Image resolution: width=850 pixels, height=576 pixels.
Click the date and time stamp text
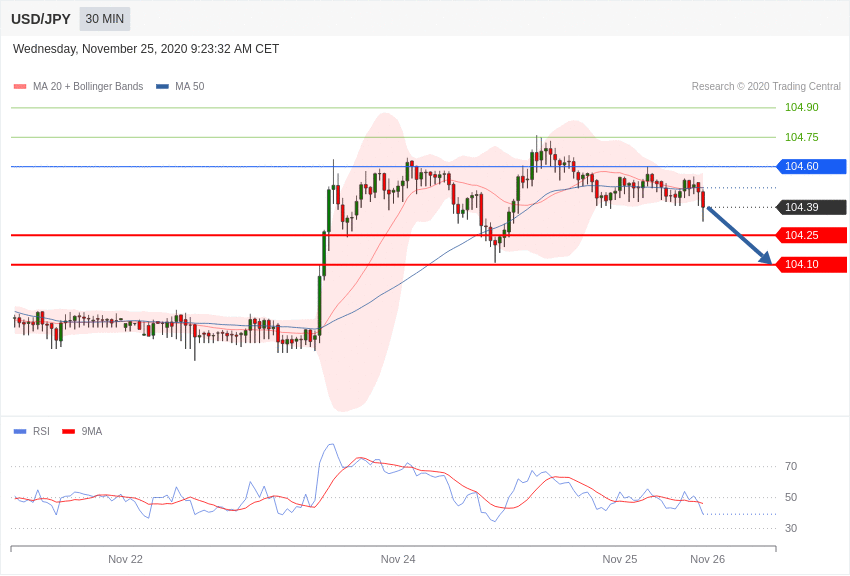pos(146,49)
